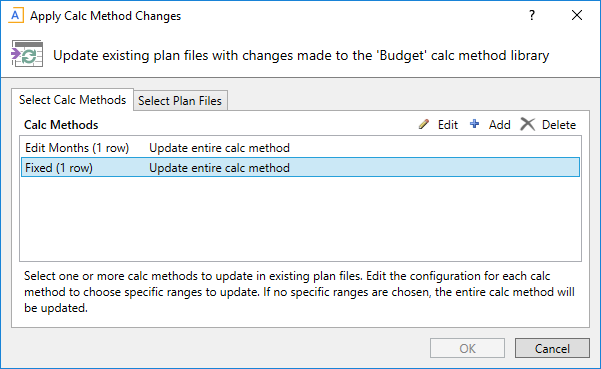Click the blue plus Add icon
This screenshot has width=601, height=369.
click(474, 124)
